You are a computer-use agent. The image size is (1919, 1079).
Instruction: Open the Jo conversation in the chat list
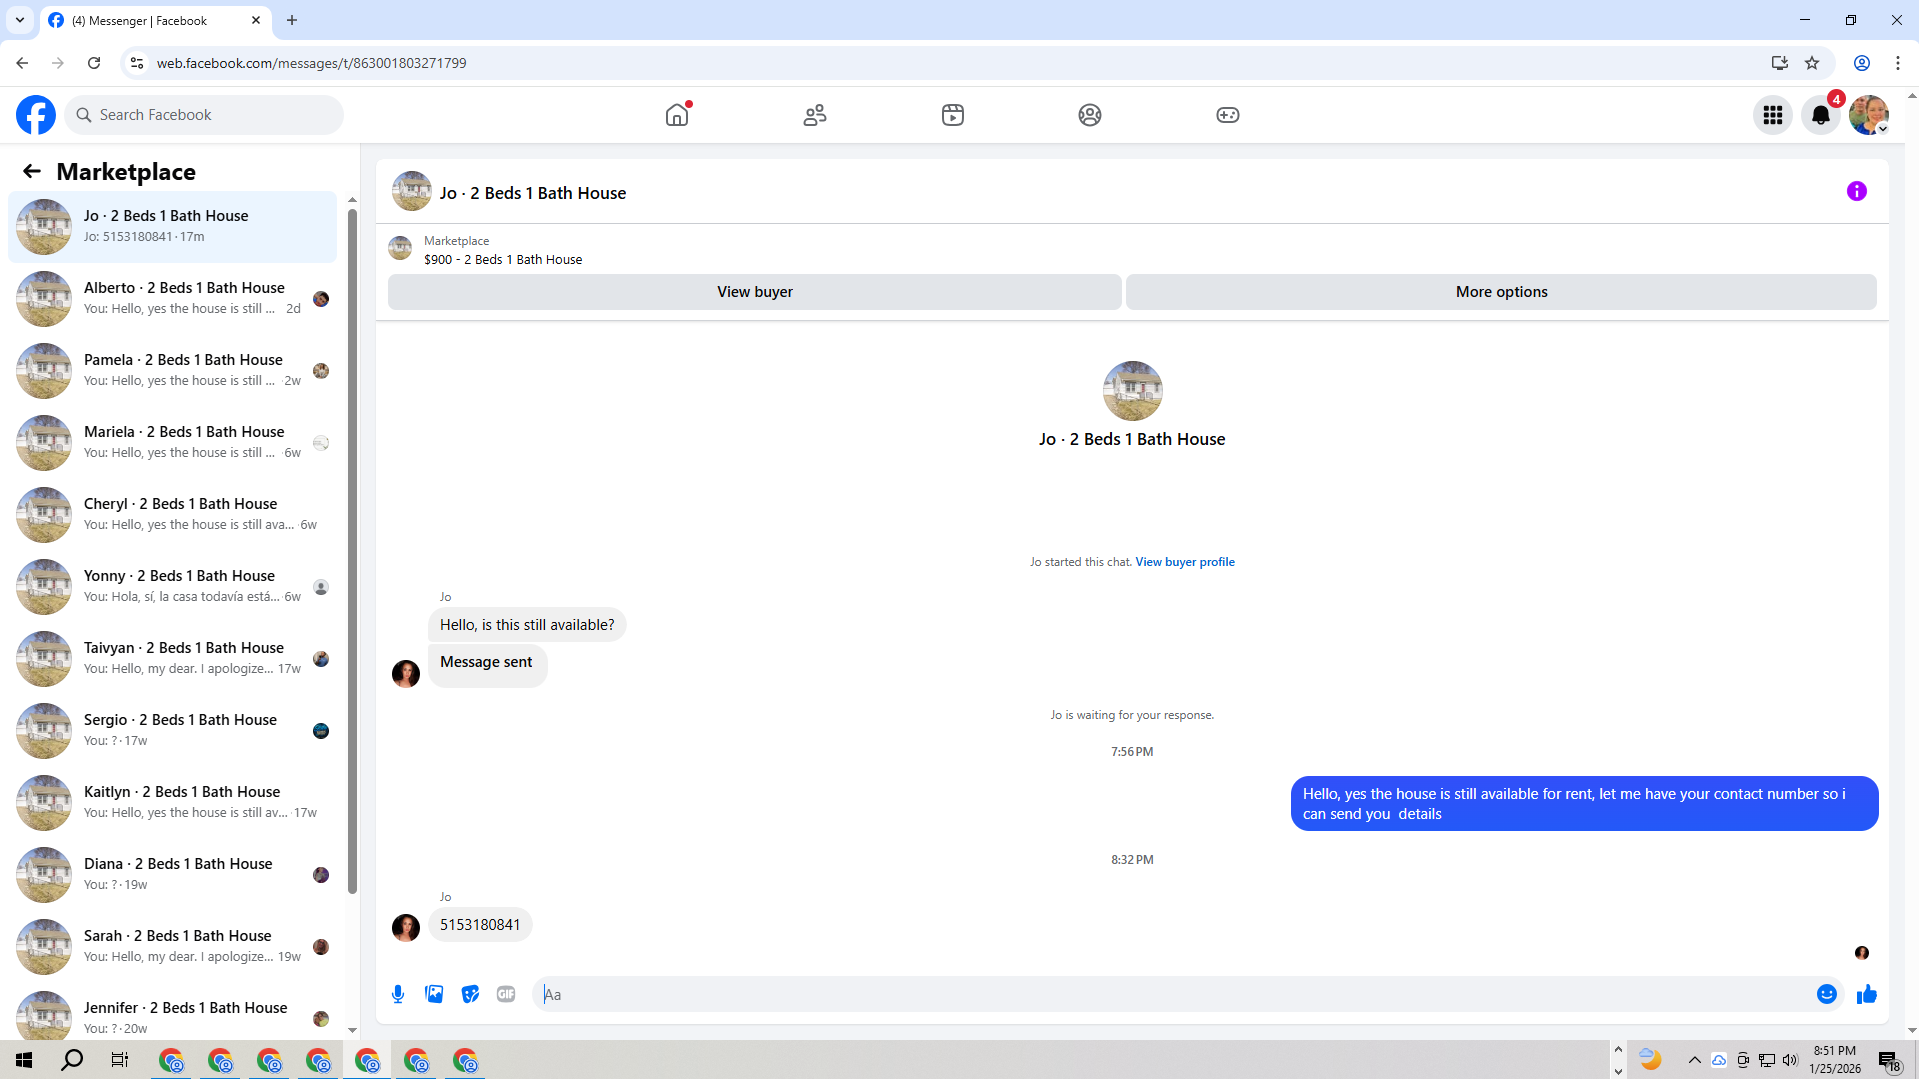point(172,227)
